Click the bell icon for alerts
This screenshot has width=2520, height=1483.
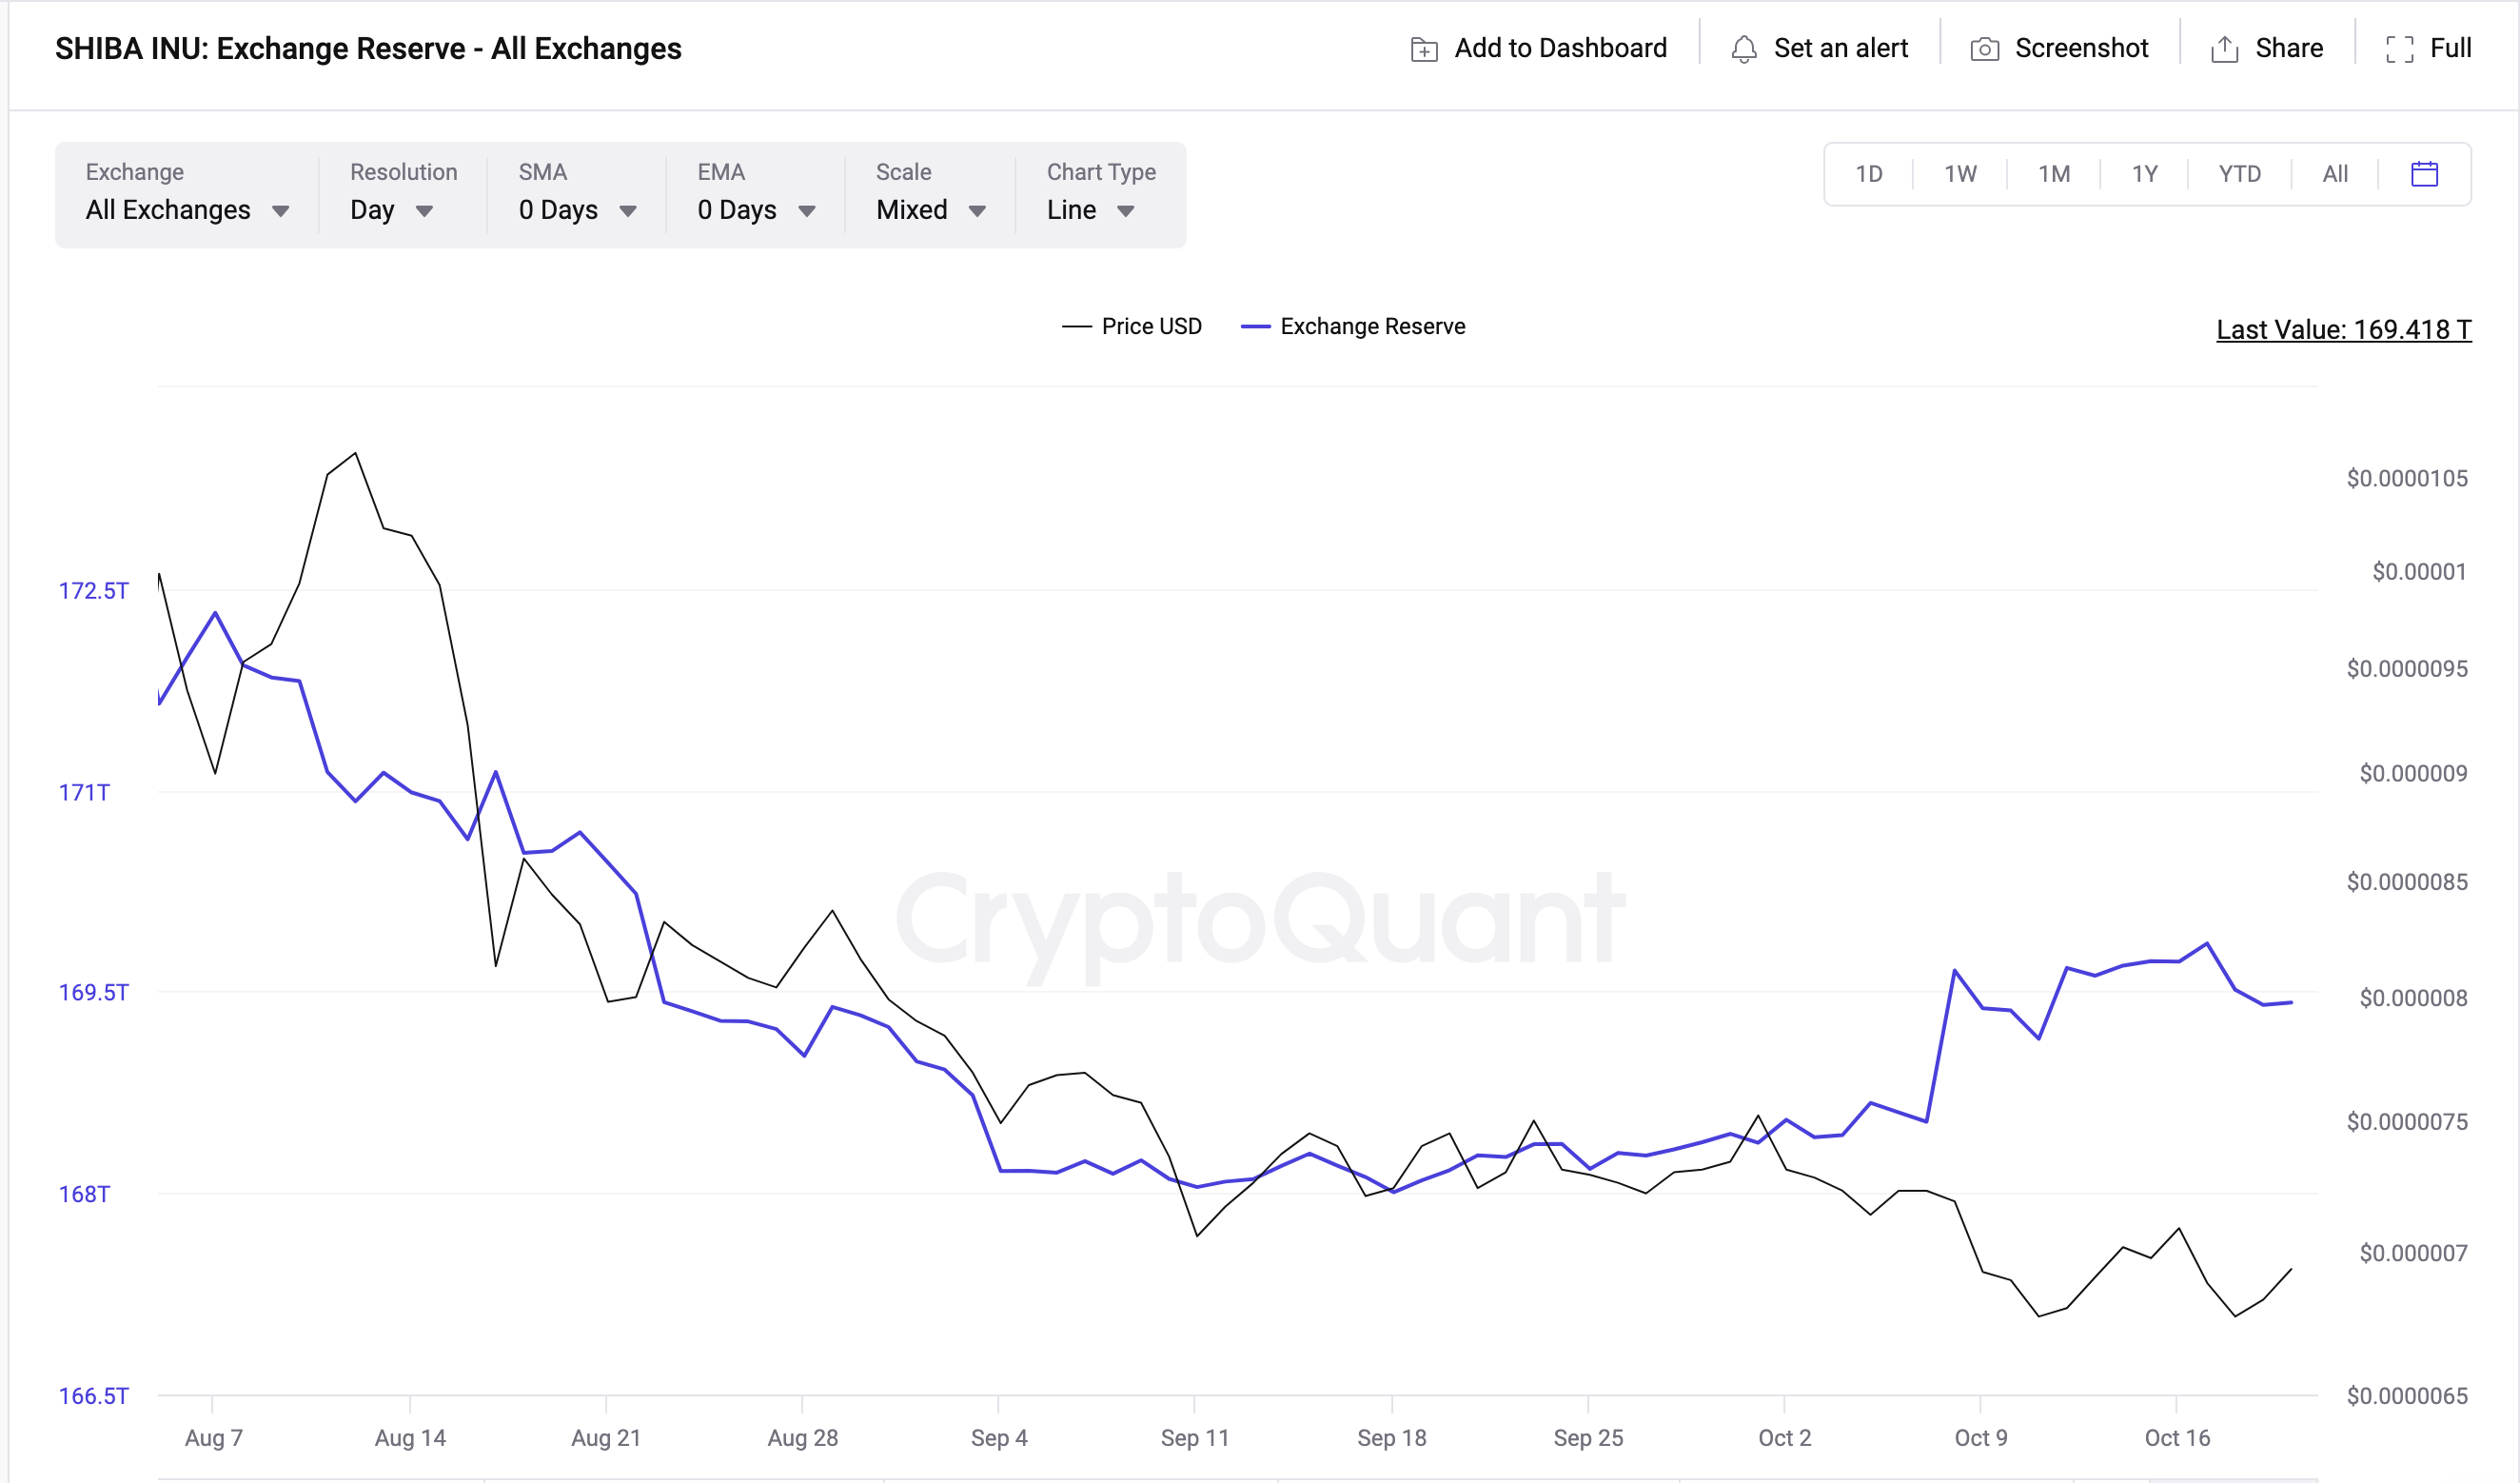pos(1743,49)
